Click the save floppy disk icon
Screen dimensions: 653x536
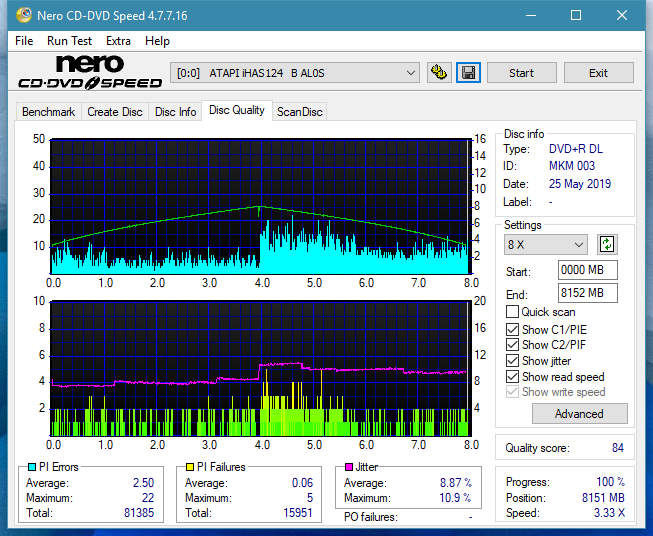coord(468,73)
